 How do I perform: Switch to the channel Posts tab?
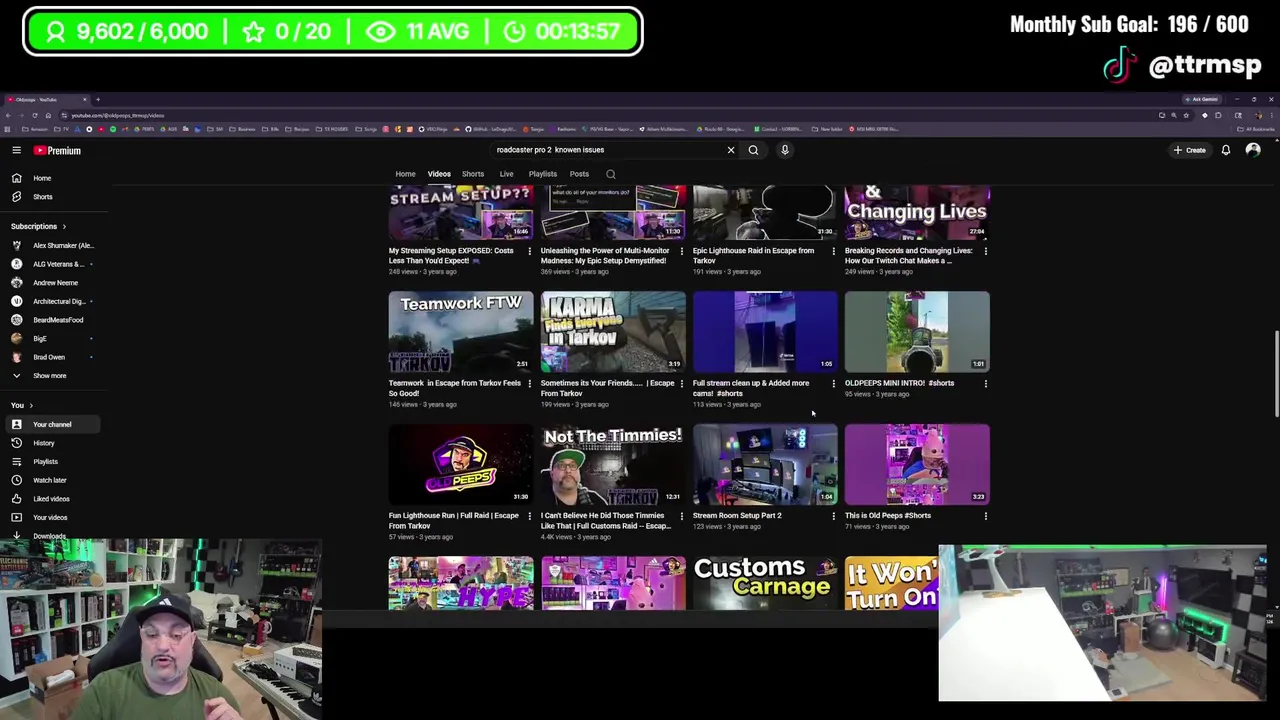click(579, 174)
